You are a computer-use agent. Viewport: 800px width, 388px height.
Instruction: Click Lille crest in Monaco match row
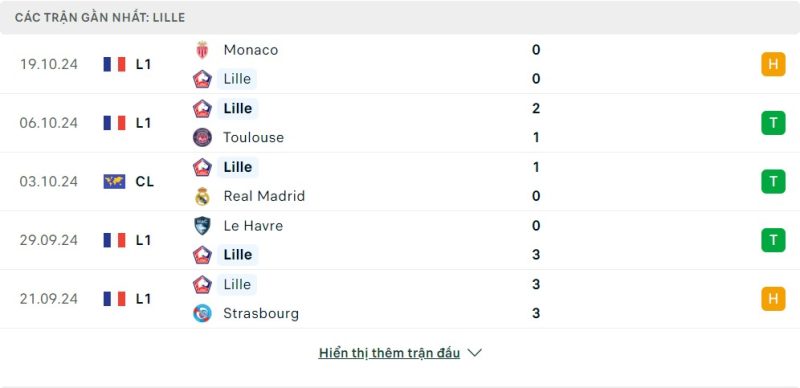(203, 79)
